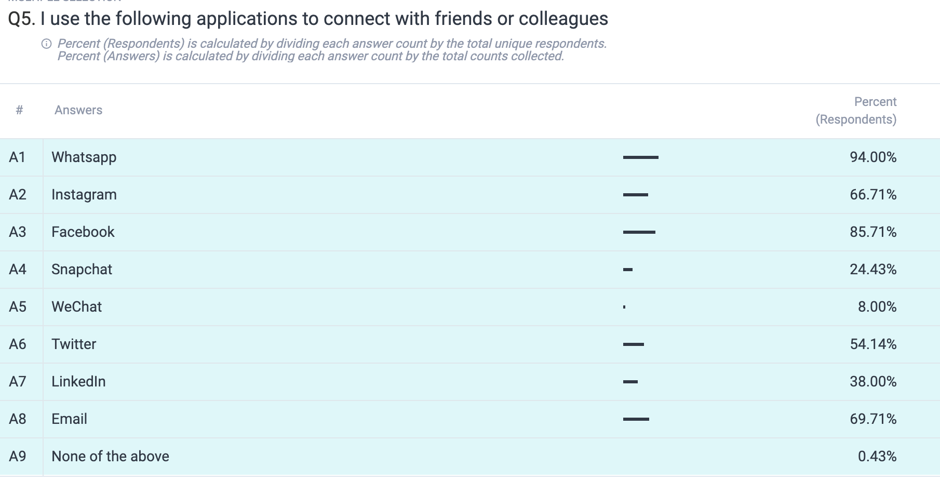
Task: Click the Q5 question title text
Action: point(308,18)
